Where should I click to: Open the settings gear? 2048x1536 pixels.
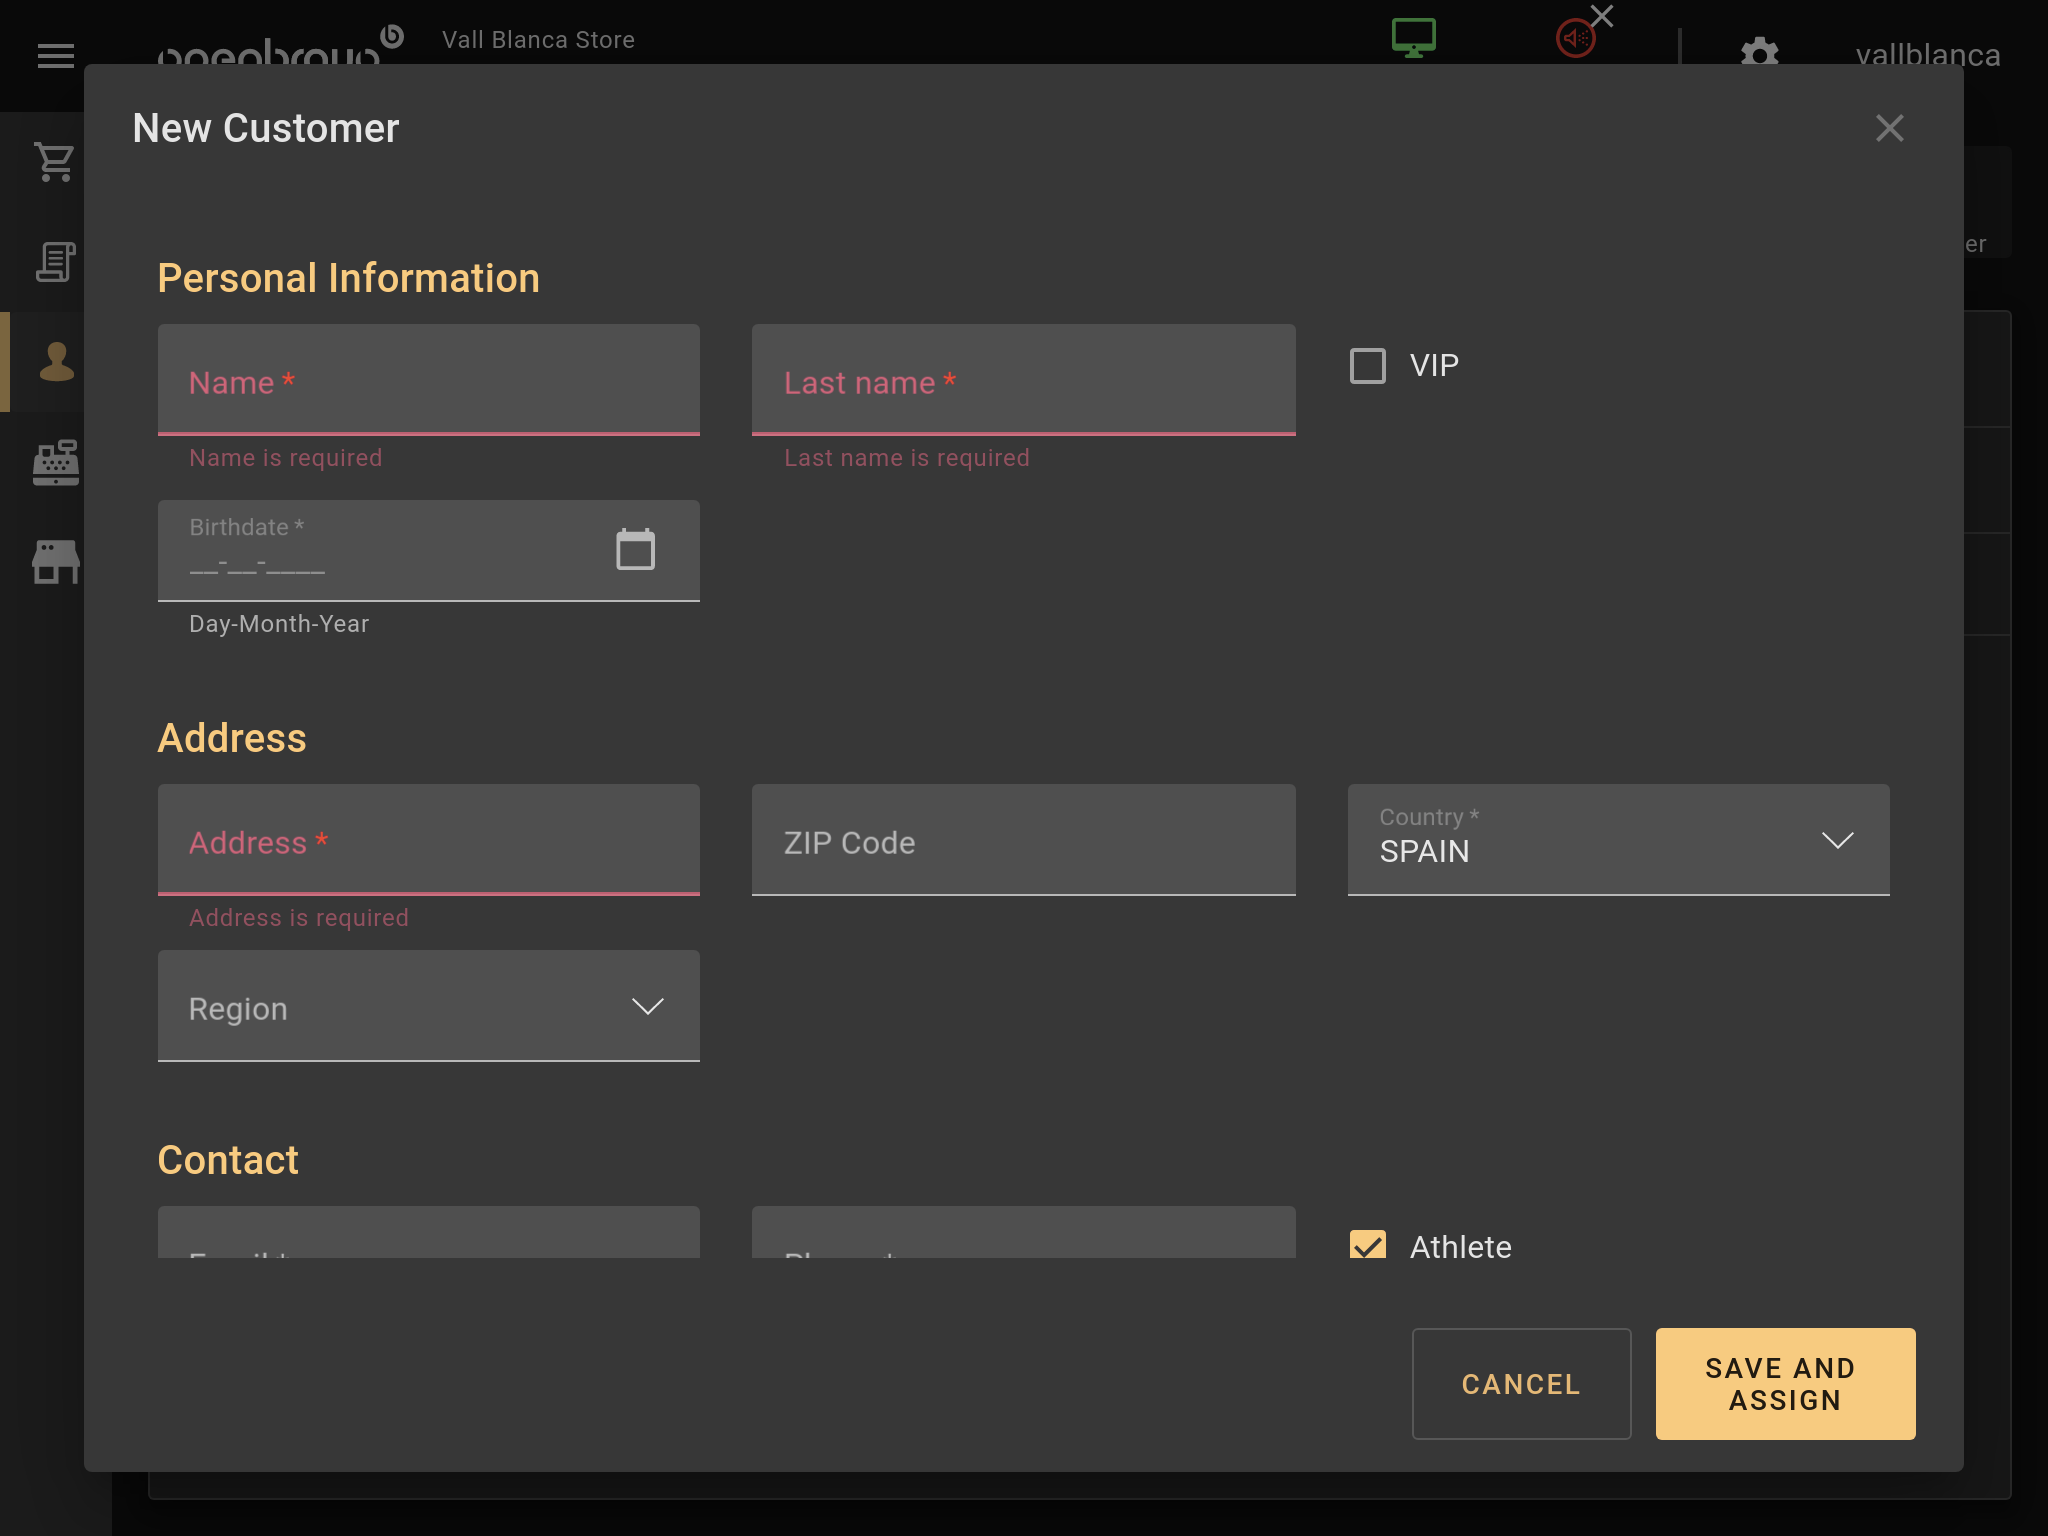click(x=1759, y=52)
